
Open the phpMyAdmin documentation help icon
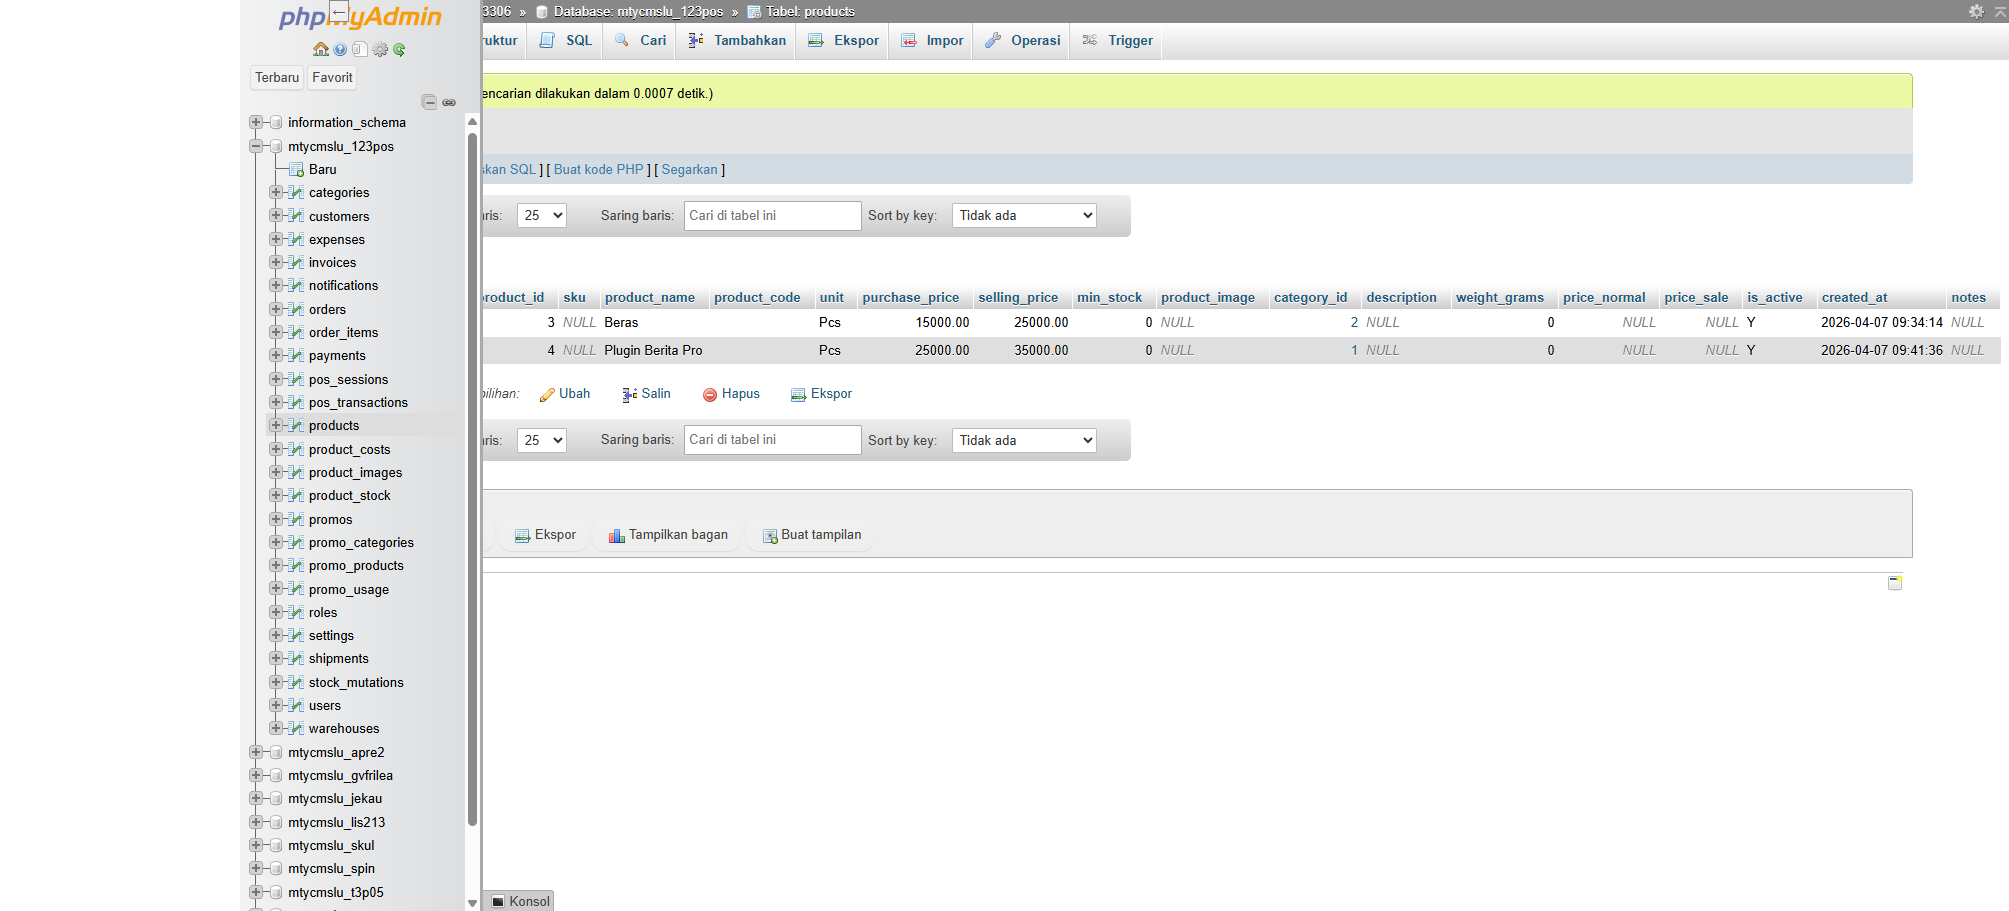pos(340,49)
